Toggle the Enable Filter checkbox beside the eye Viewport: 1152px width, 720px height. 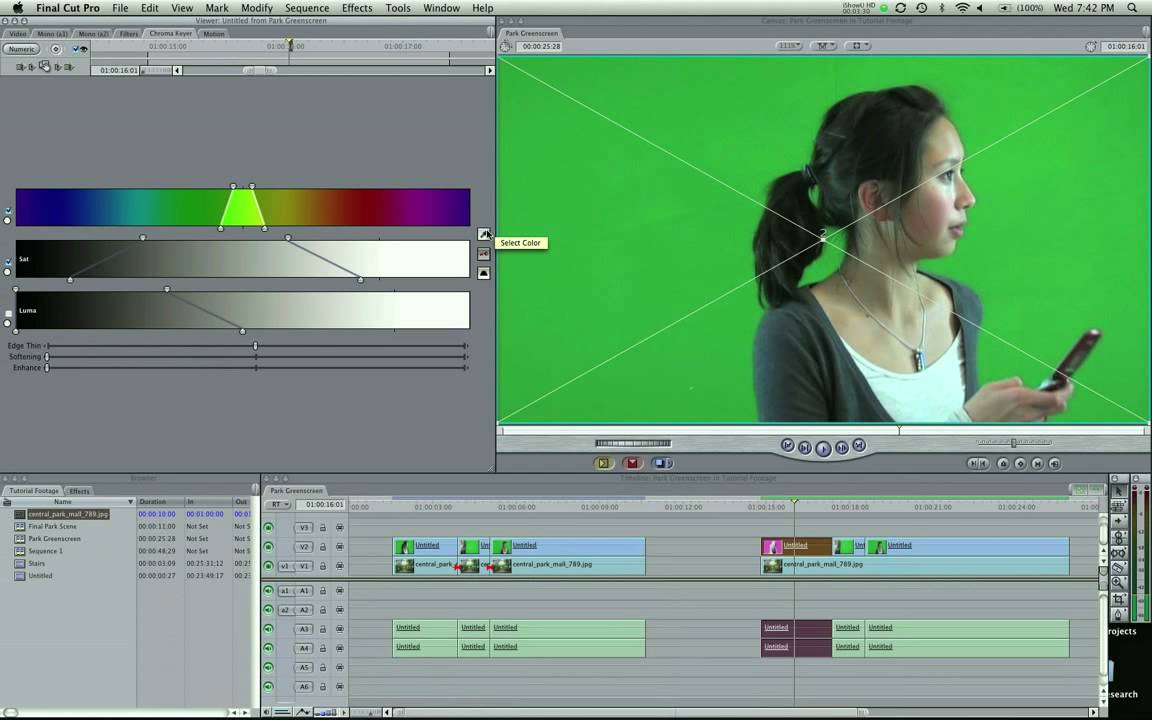(75, 49)
